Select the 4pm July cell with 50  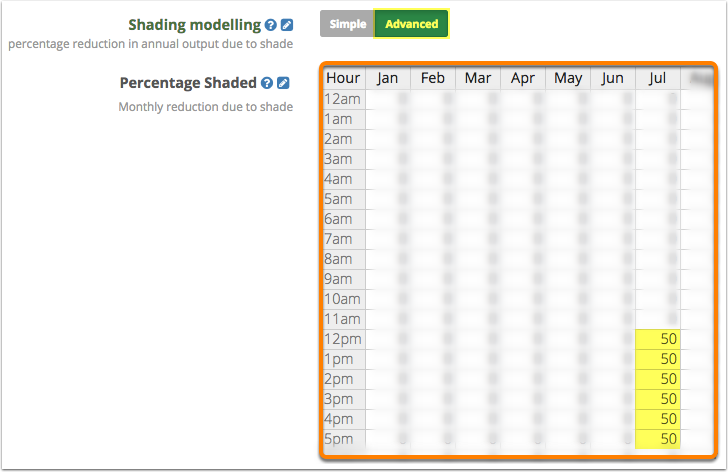coord(658,419)
